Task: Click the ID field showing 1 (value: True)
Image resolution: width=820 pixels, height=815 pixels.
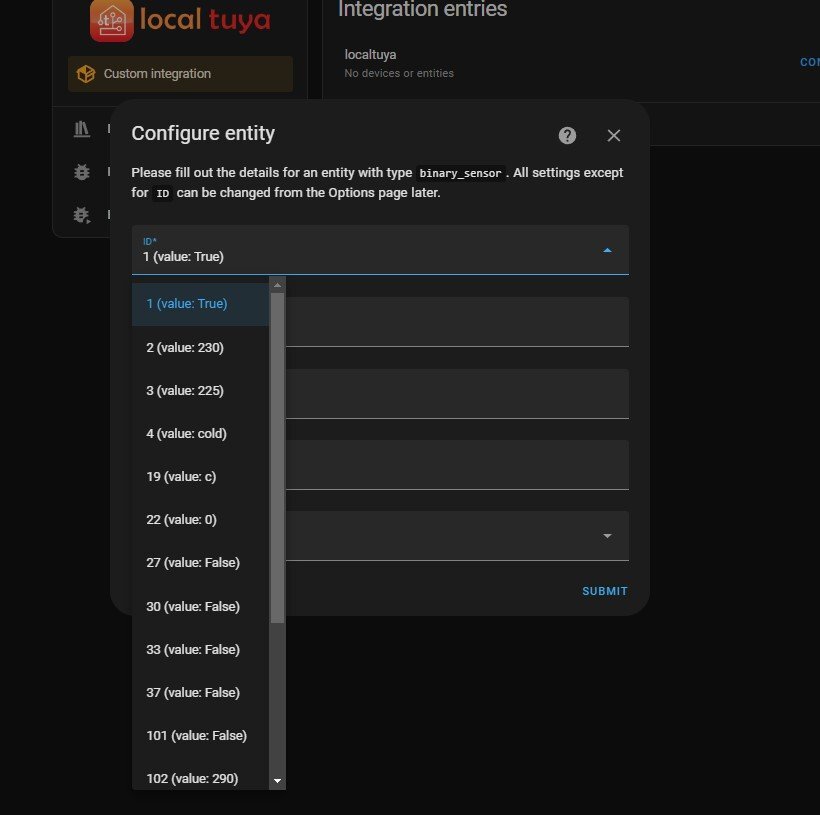Action: 380,250
